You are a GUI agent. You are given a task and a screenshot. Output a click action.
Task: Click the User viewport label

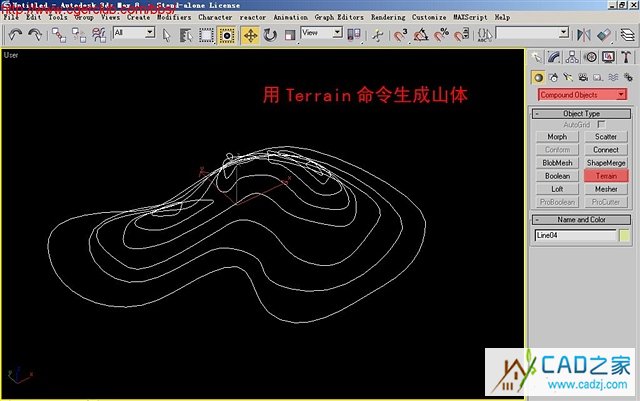pos(11,55)
